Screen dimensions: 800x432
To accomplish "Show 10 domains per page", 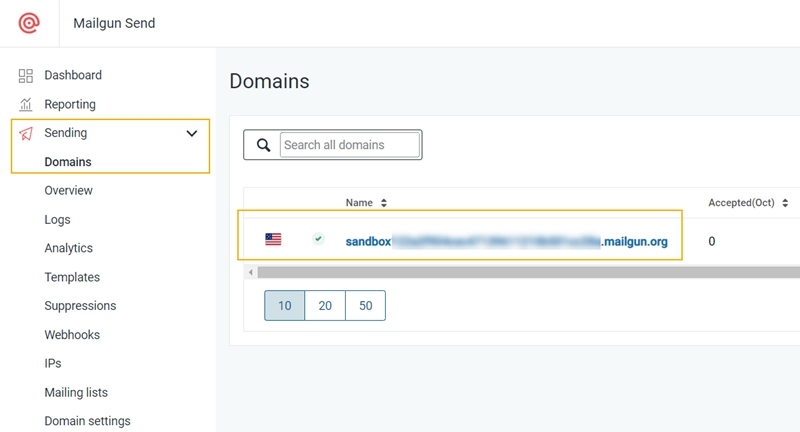I will 285,306.
